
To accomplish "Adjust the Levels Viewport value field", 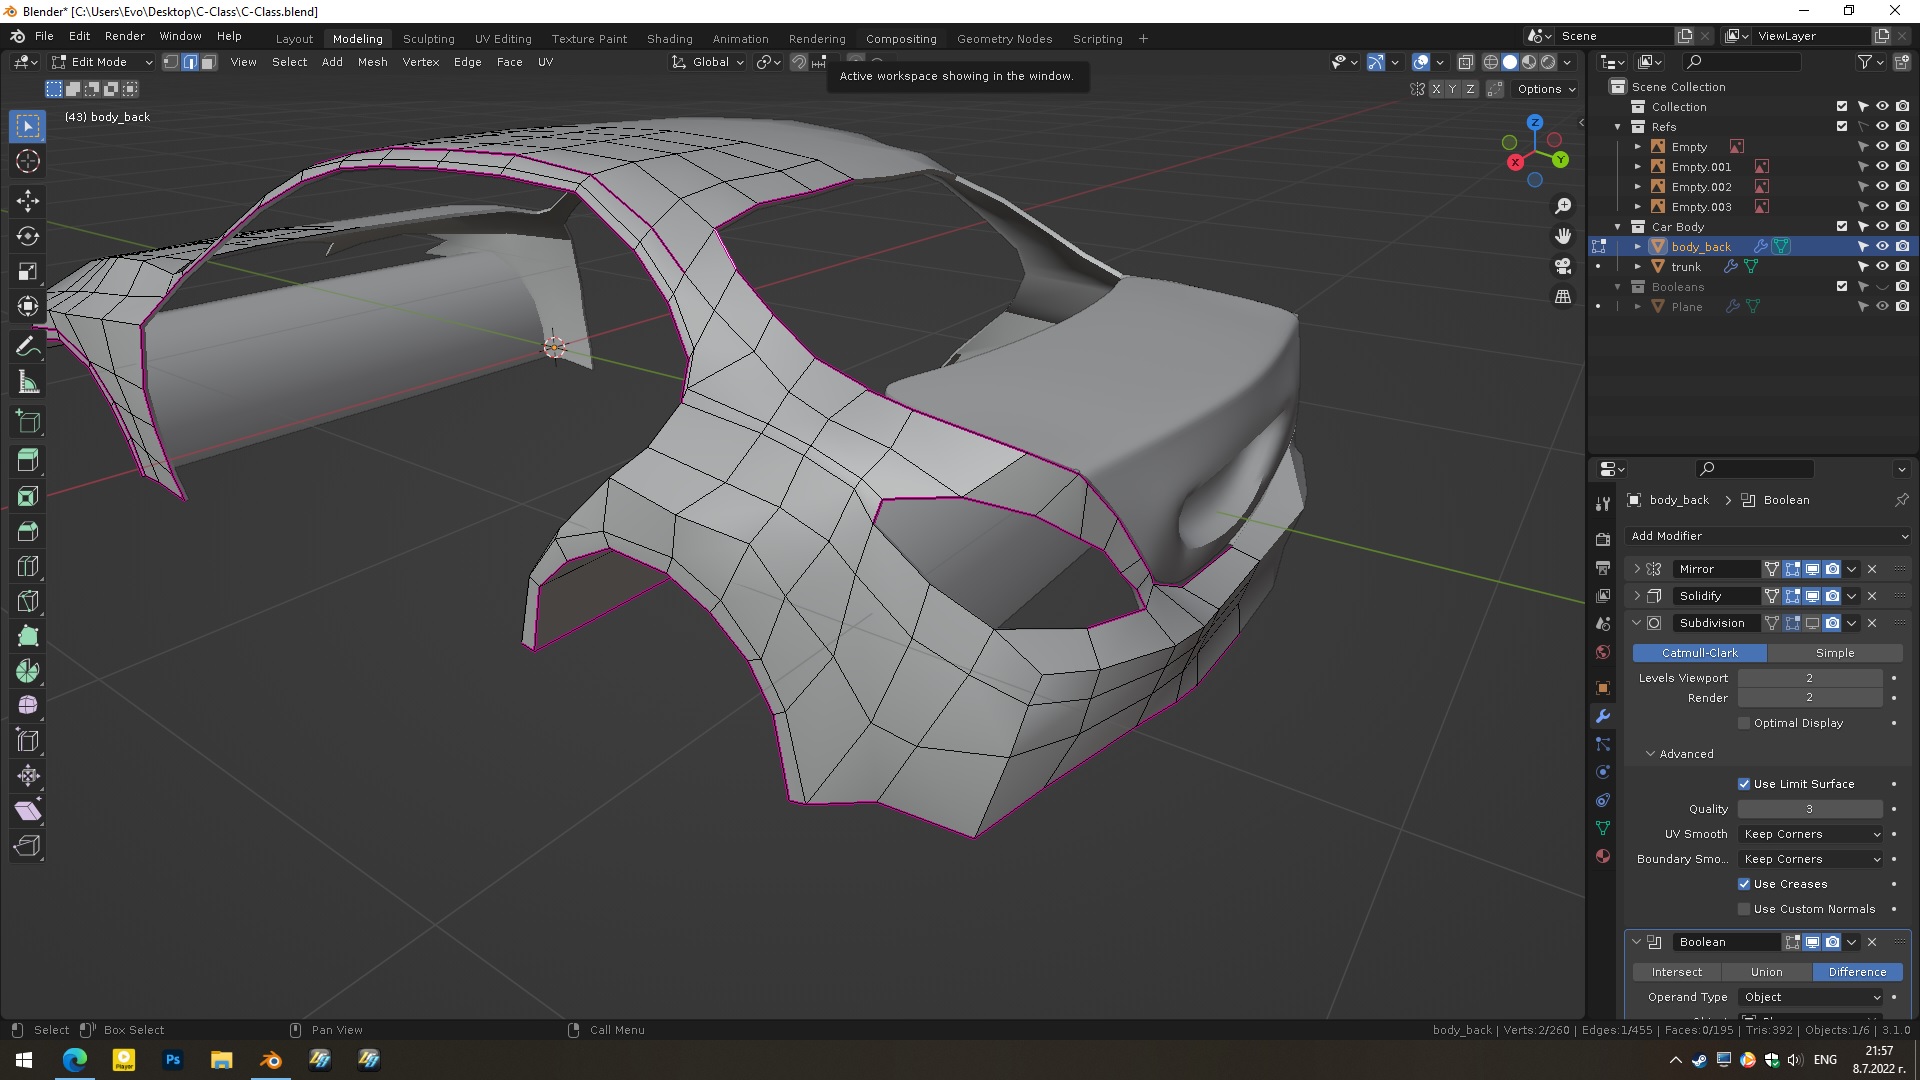I will click(x=1809, y=678).
